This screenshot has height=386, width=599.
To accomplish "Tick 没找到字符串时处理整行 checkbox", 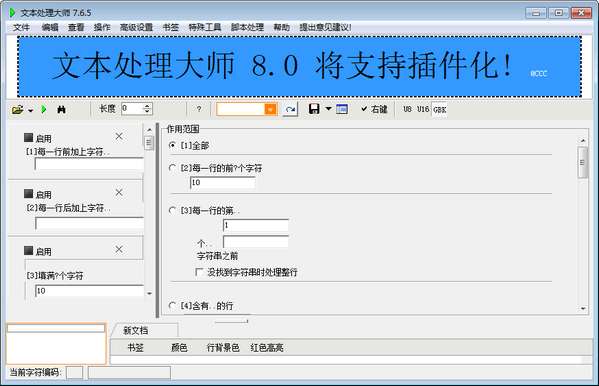I will [x=199, y=272].
